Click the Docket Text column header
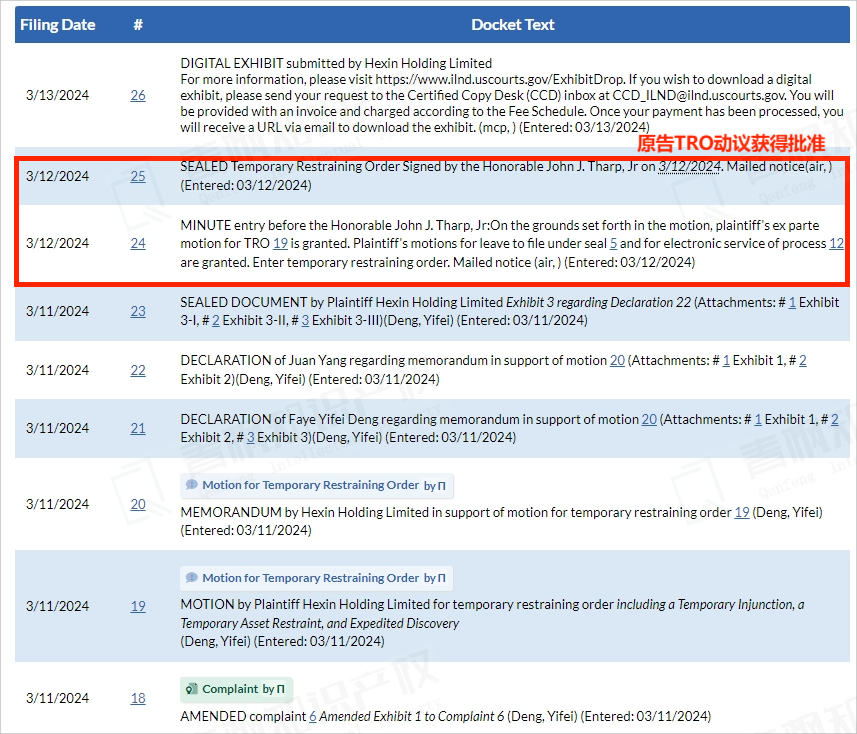Viewport: 857px width, 734px height. coord(513,25)
